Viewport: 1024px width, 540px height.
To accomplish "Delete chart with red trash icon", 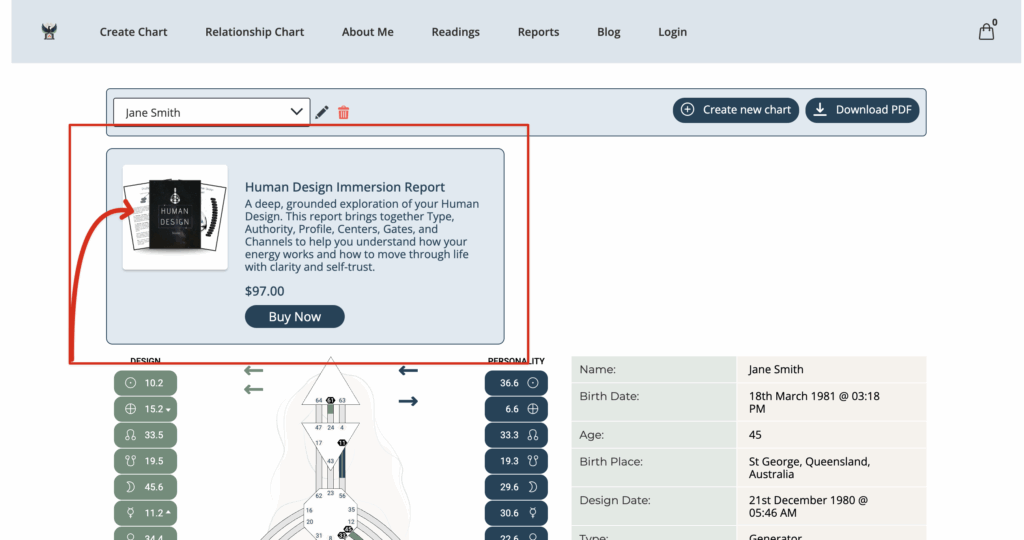I will coord(344,112).
